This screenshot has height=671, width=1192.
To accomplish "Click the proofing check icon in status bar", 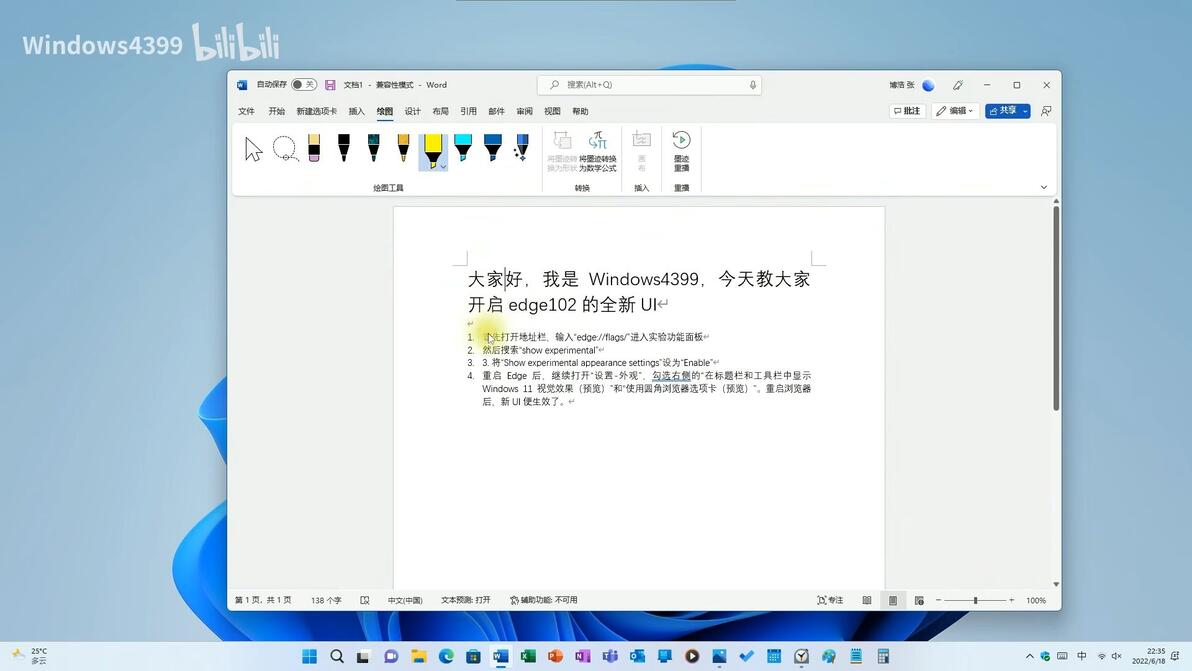I will point(365,600).
